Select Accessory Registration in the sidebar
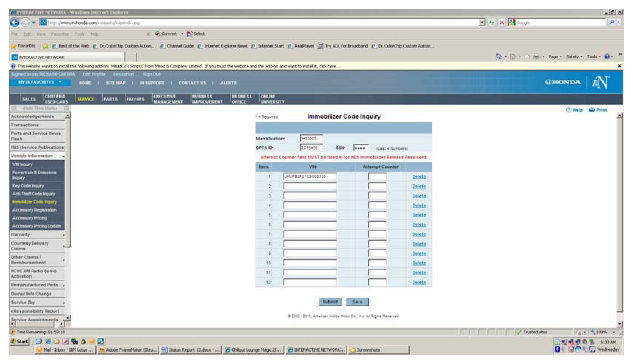Screen dimensions: 633x364 (x=34, y=210)
